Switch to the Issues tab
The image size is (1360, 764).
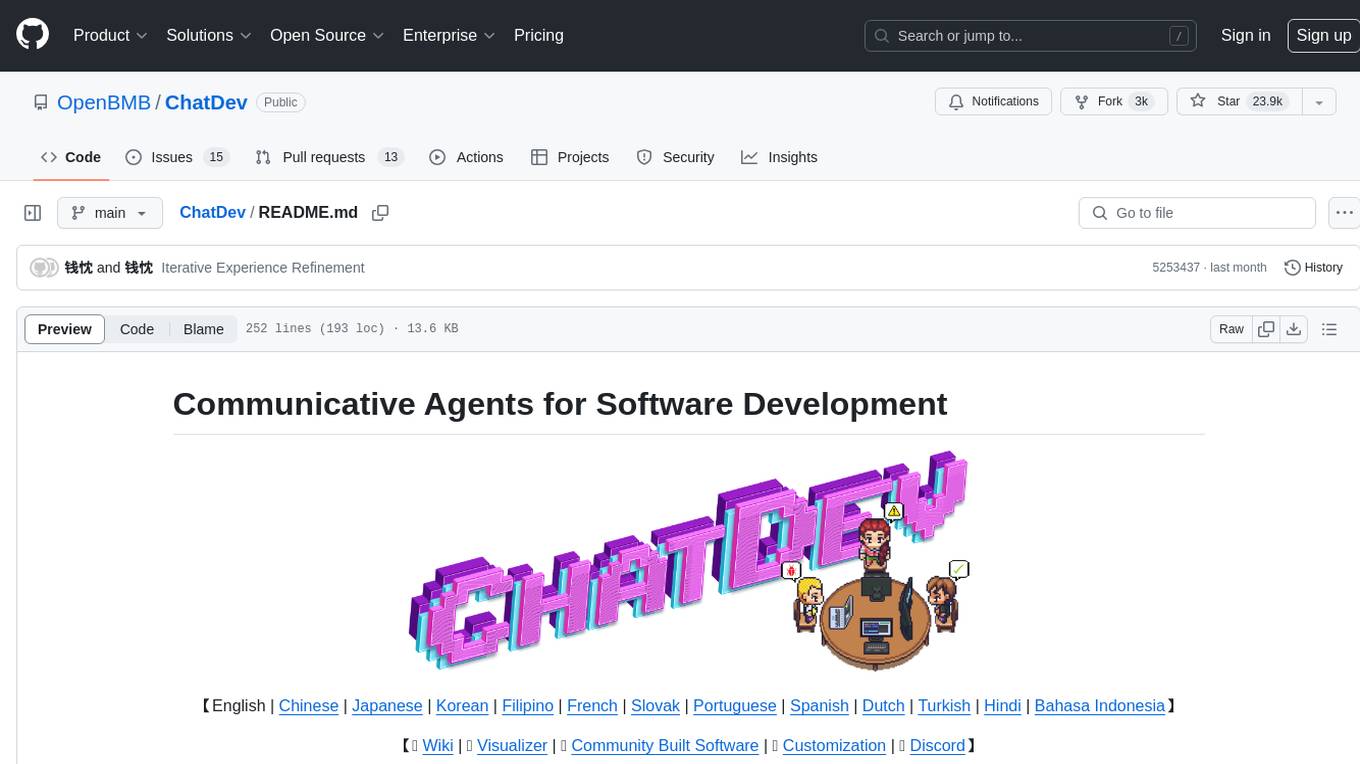click(x=177, y=157)
